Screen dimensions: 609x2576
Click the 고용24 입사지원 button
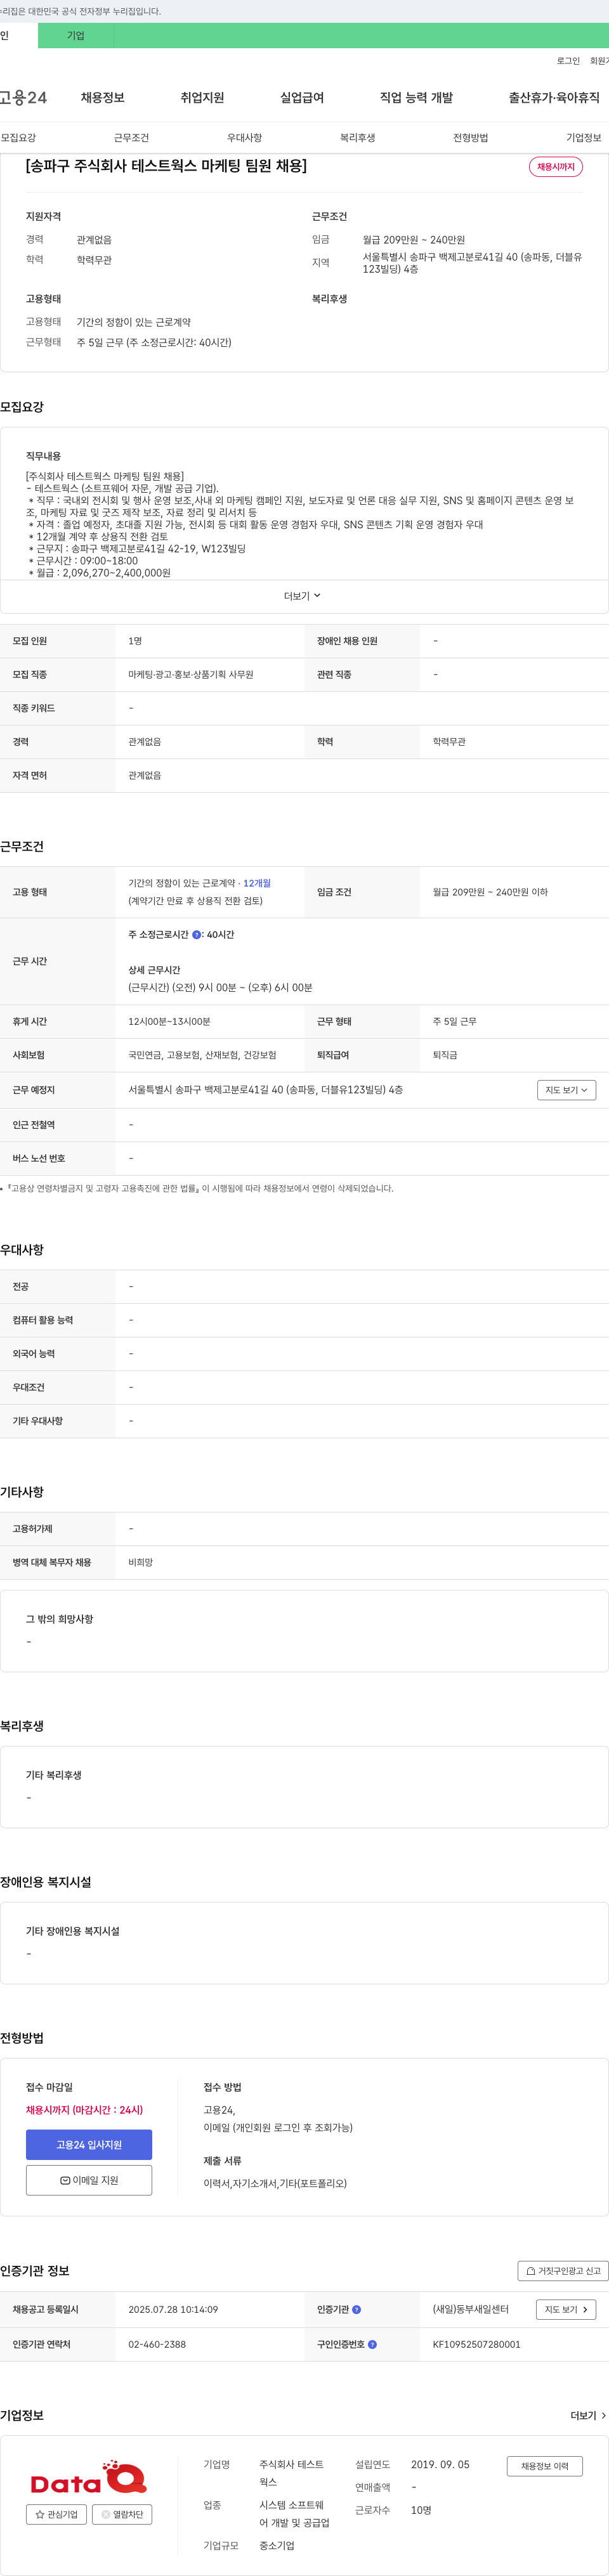[89, 2145]
